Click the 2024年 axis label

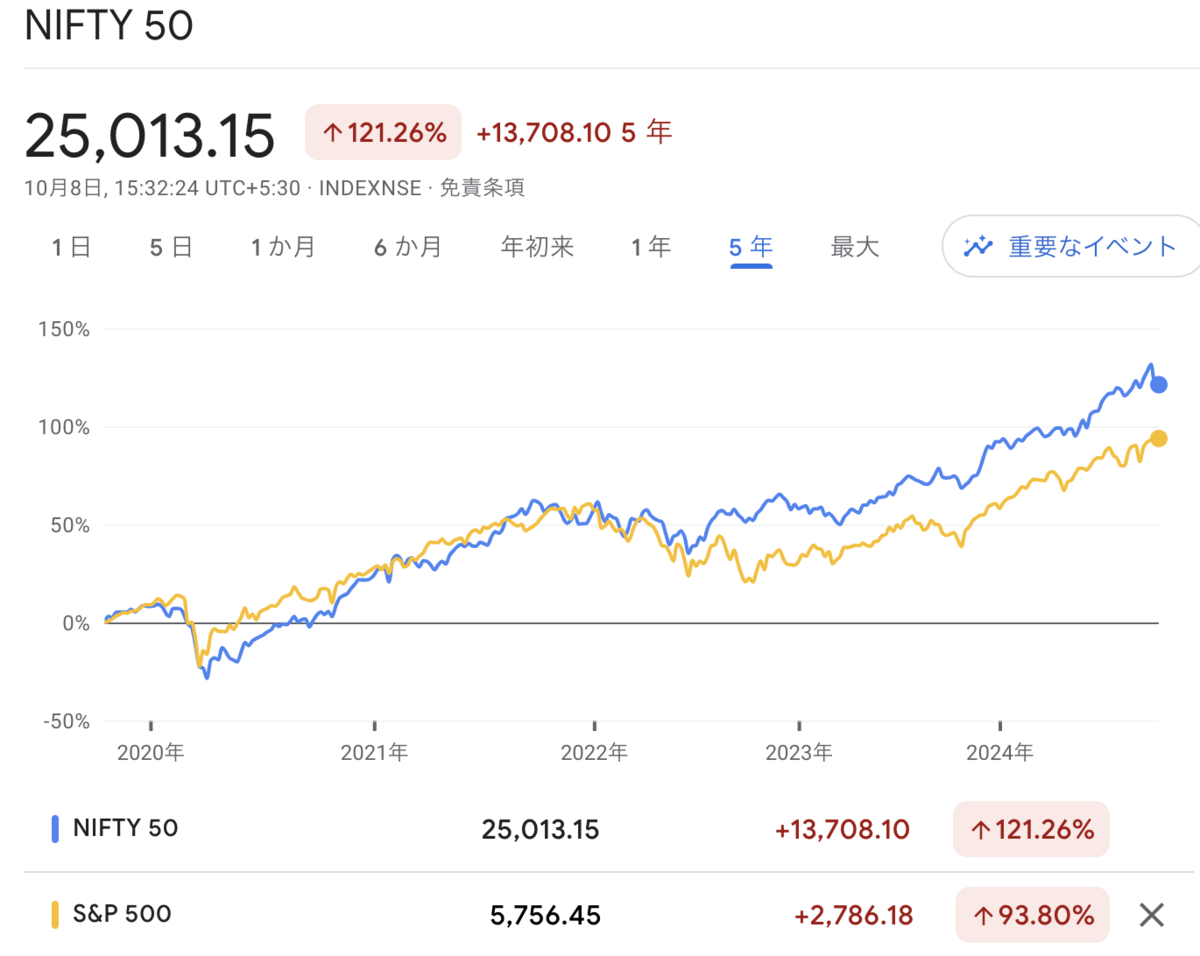1000,752
